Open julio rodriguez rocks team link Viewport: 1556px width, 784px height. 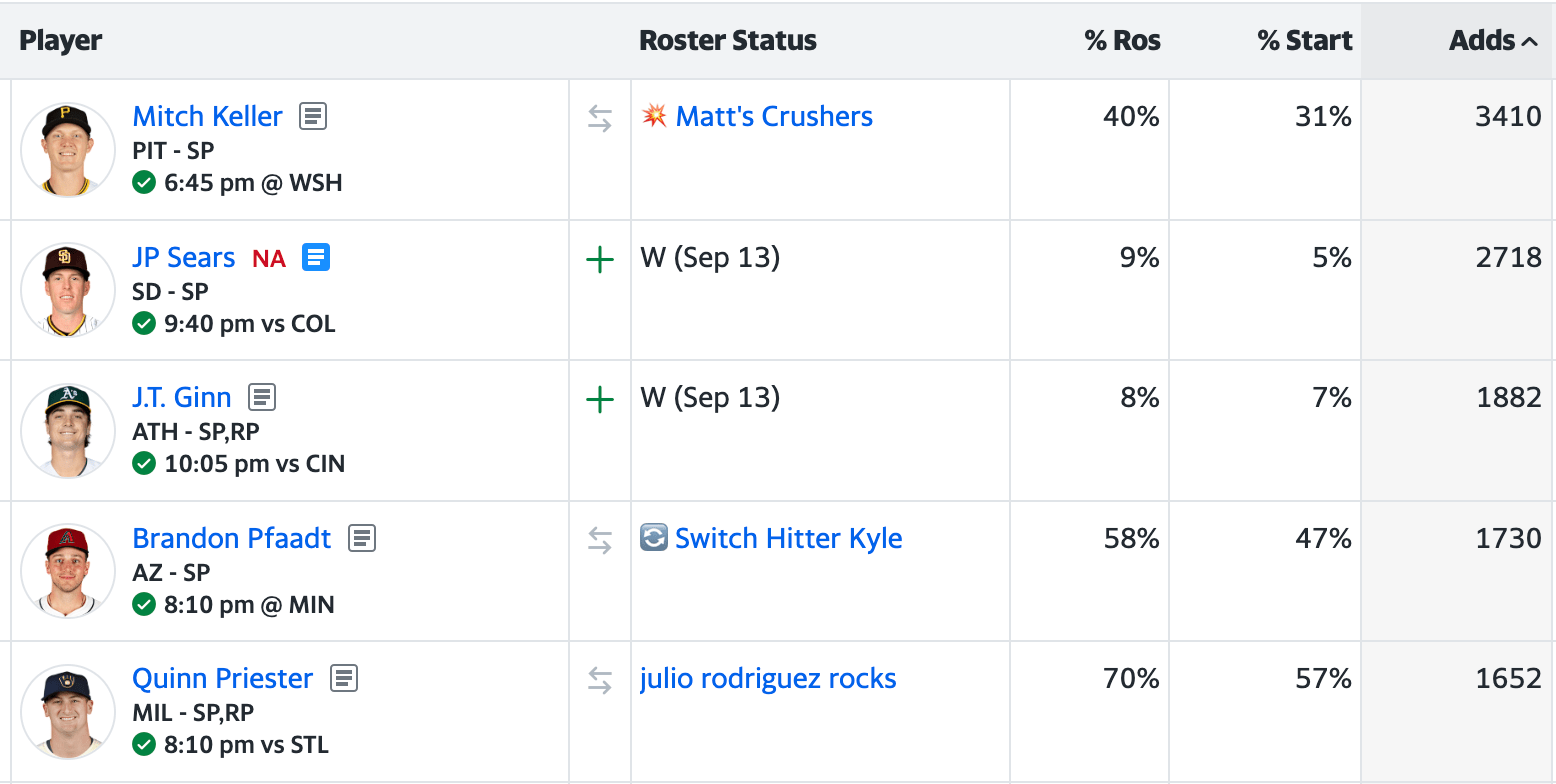768,679
